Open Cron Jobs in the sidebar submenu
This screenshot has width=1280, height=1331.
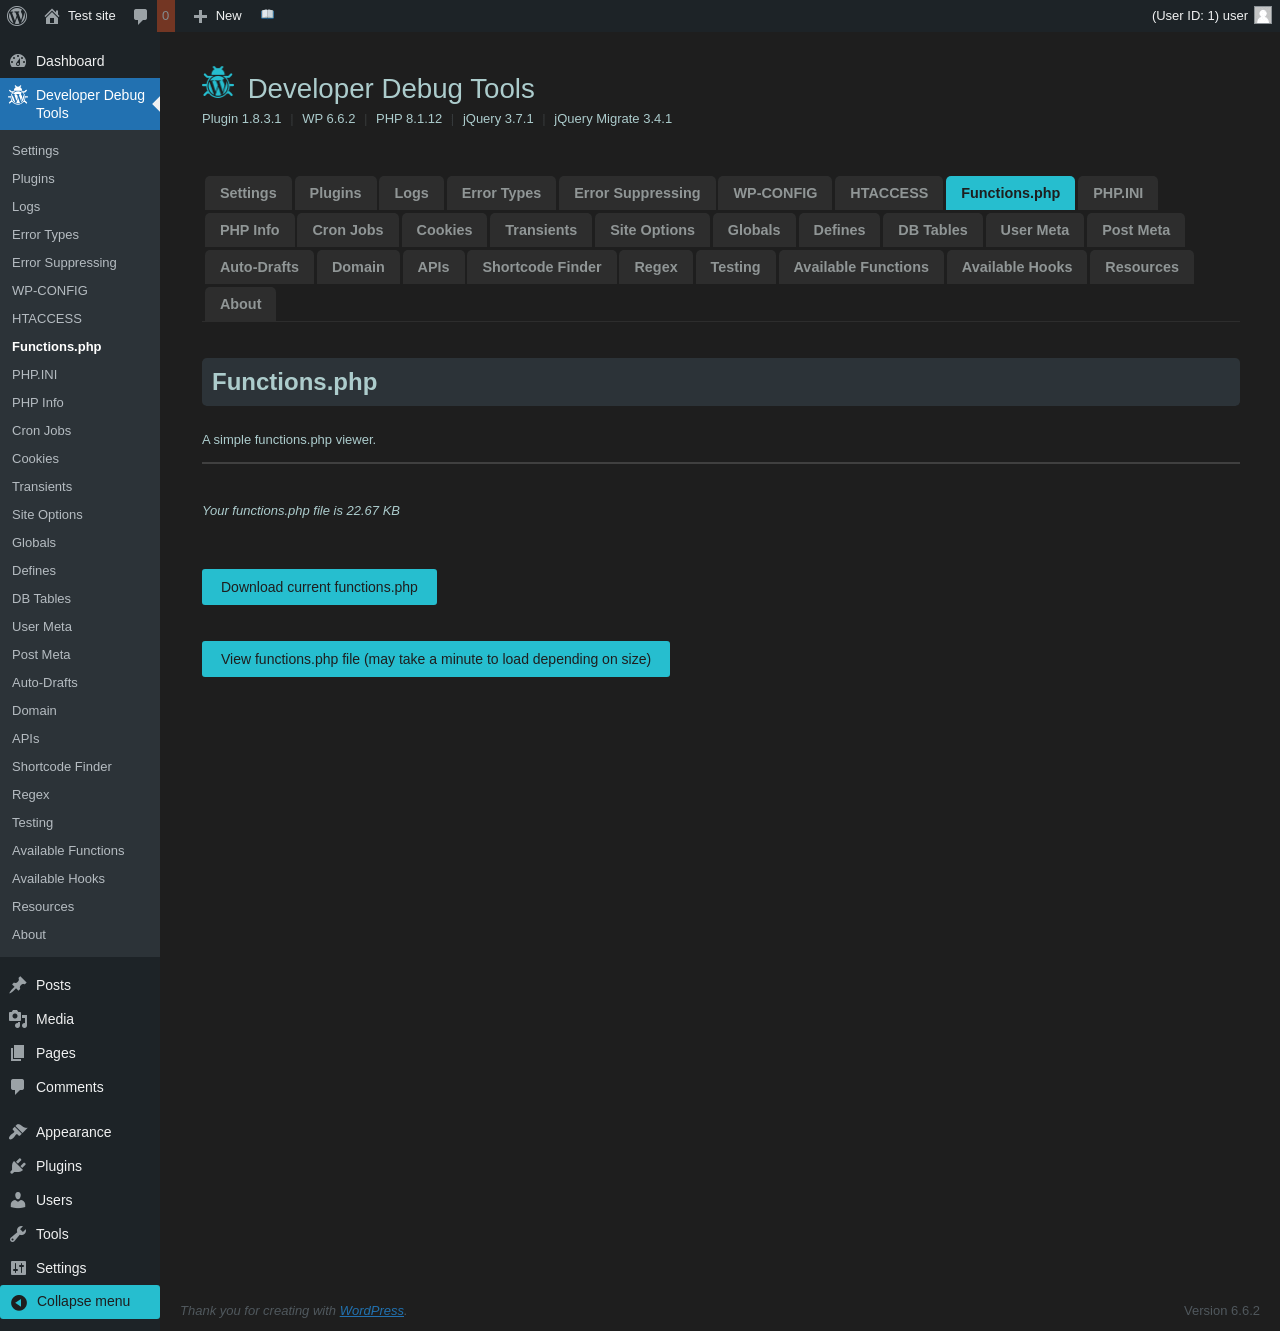click(x=42, y=430)
